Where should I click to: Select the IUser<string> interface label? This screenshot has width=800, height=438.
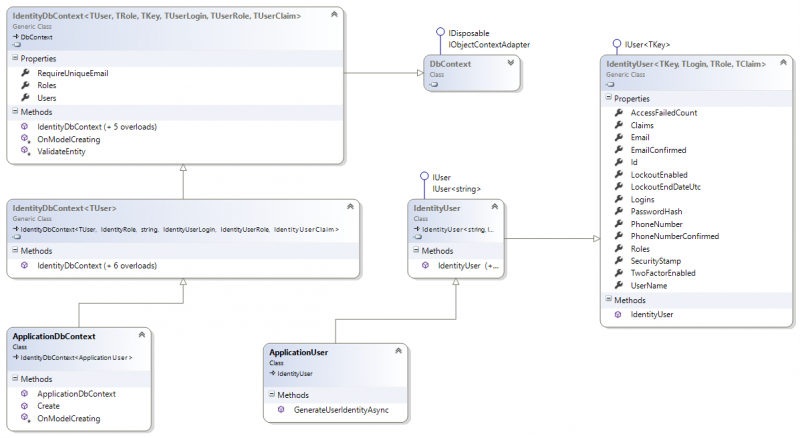point(456,189)
